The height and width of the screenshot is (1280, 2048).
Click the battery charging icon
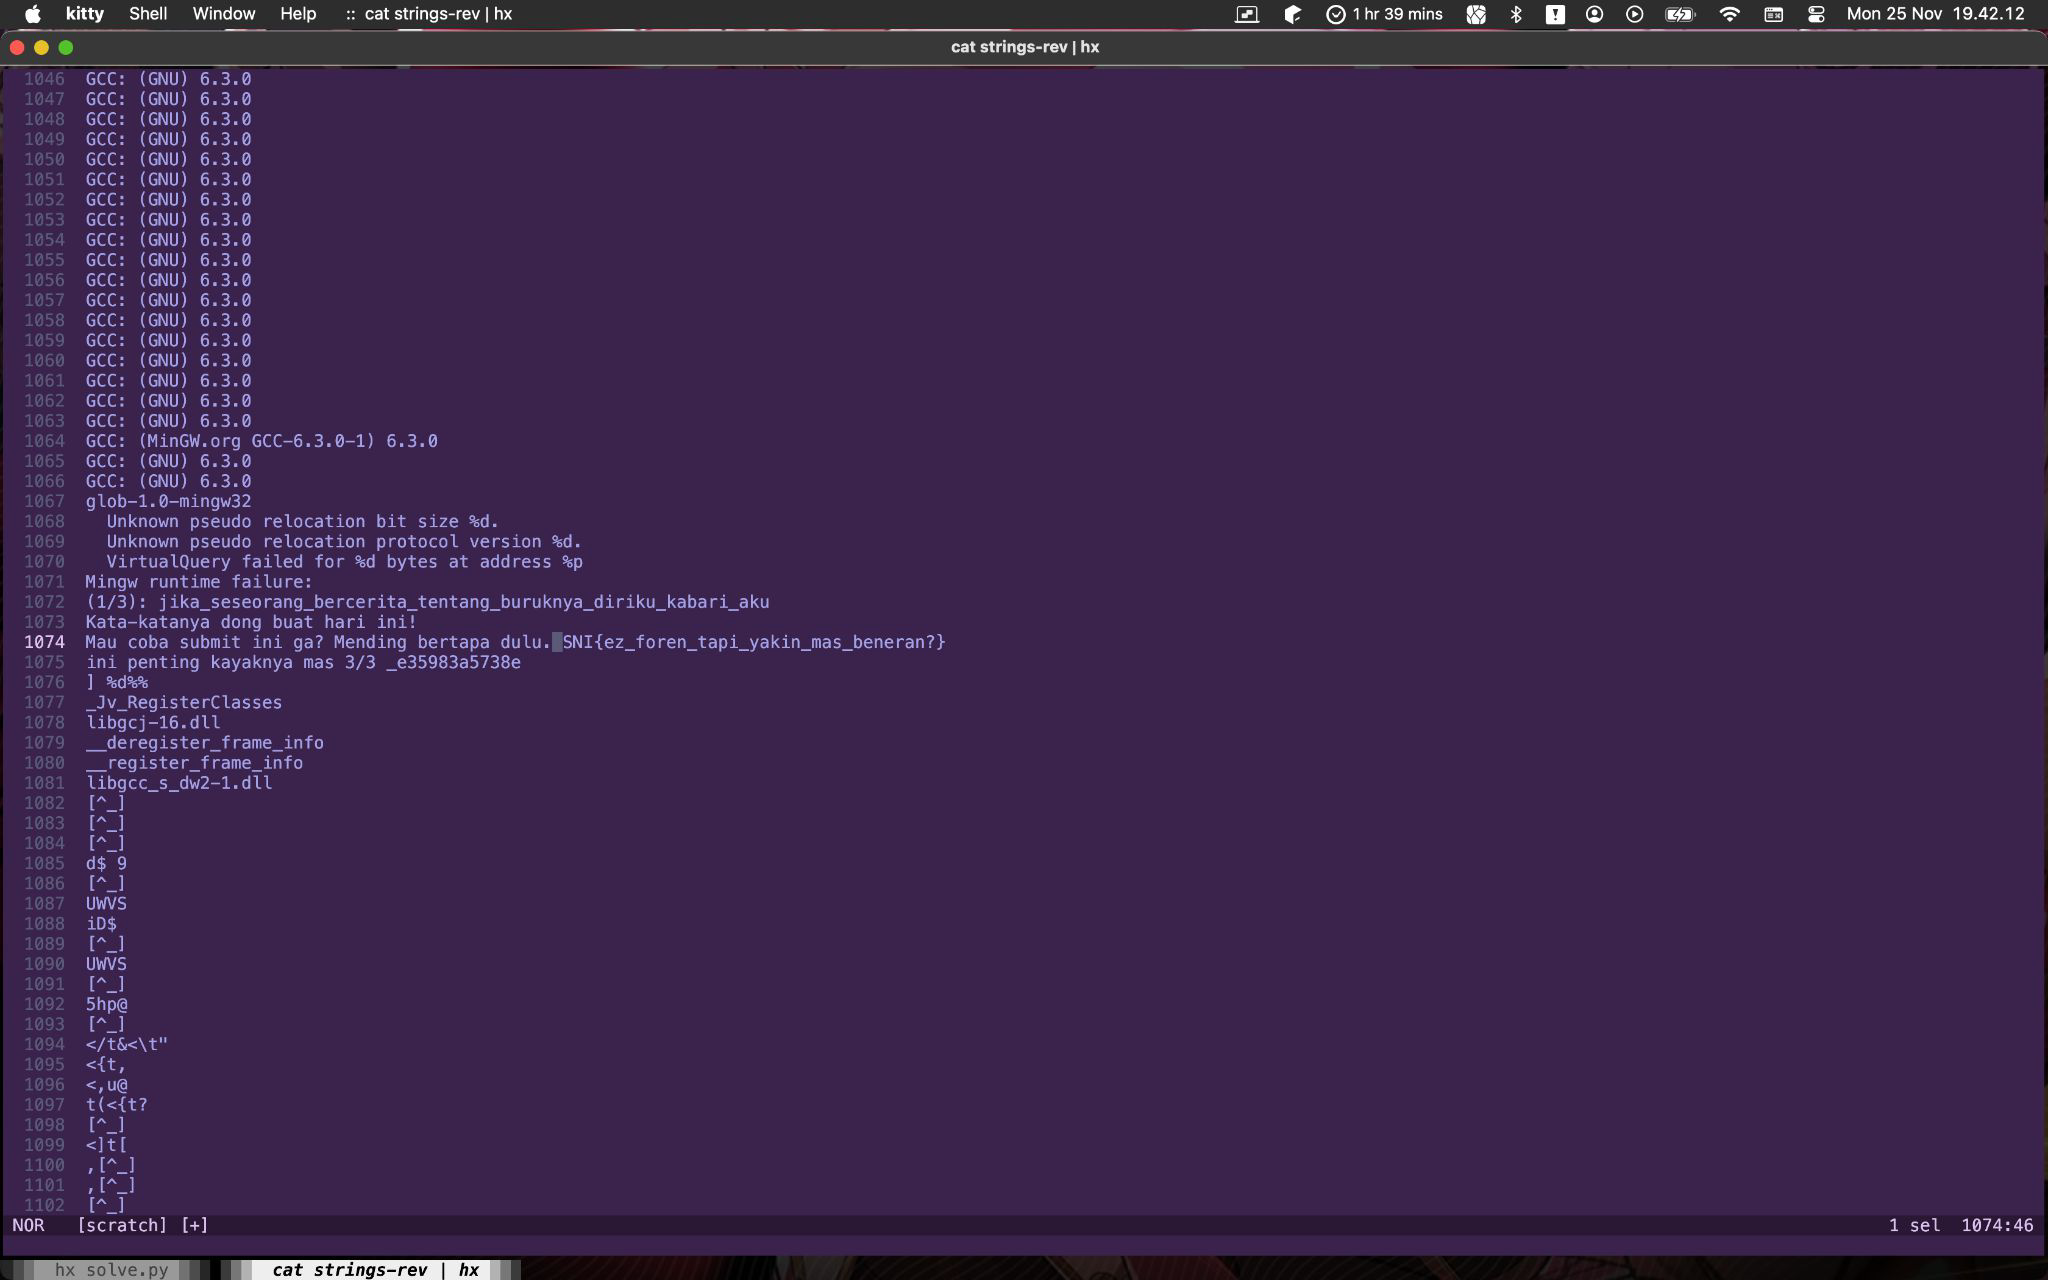coord(1679,14)
